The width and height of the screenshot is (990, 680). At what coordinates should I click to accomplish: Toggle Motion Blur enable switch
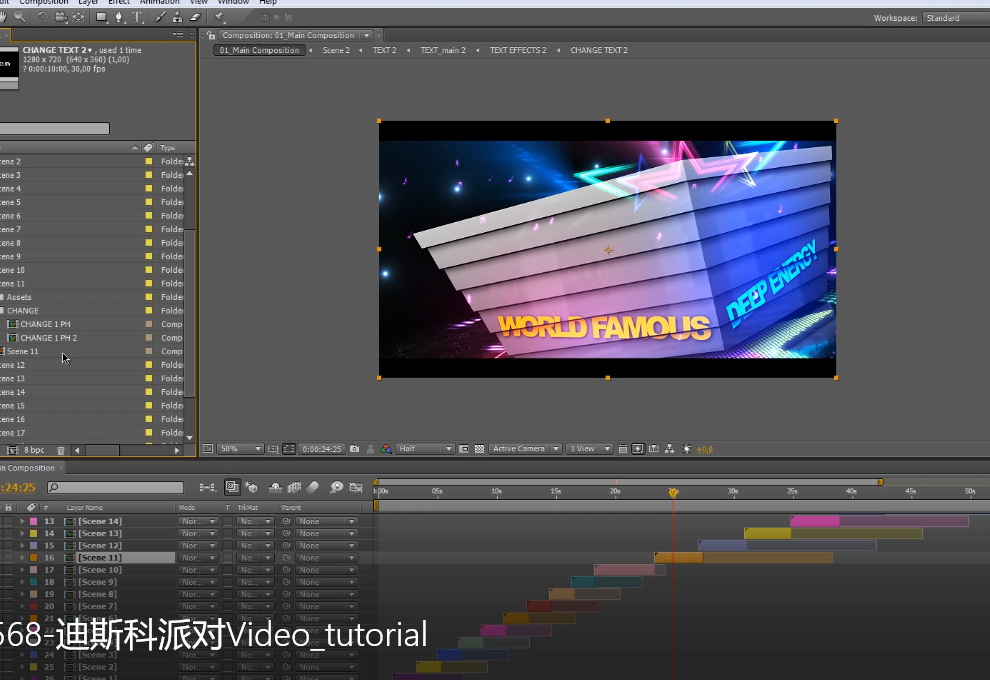pos(313,487)
